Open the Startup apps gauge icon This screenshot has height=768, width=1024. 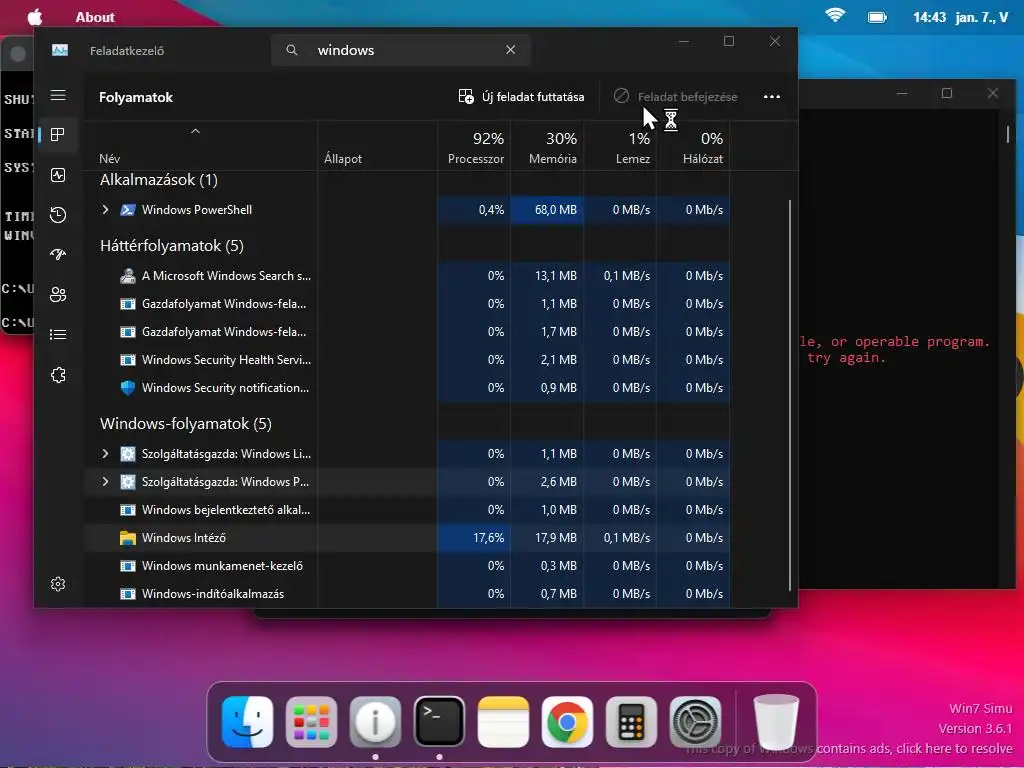point(58,255)
